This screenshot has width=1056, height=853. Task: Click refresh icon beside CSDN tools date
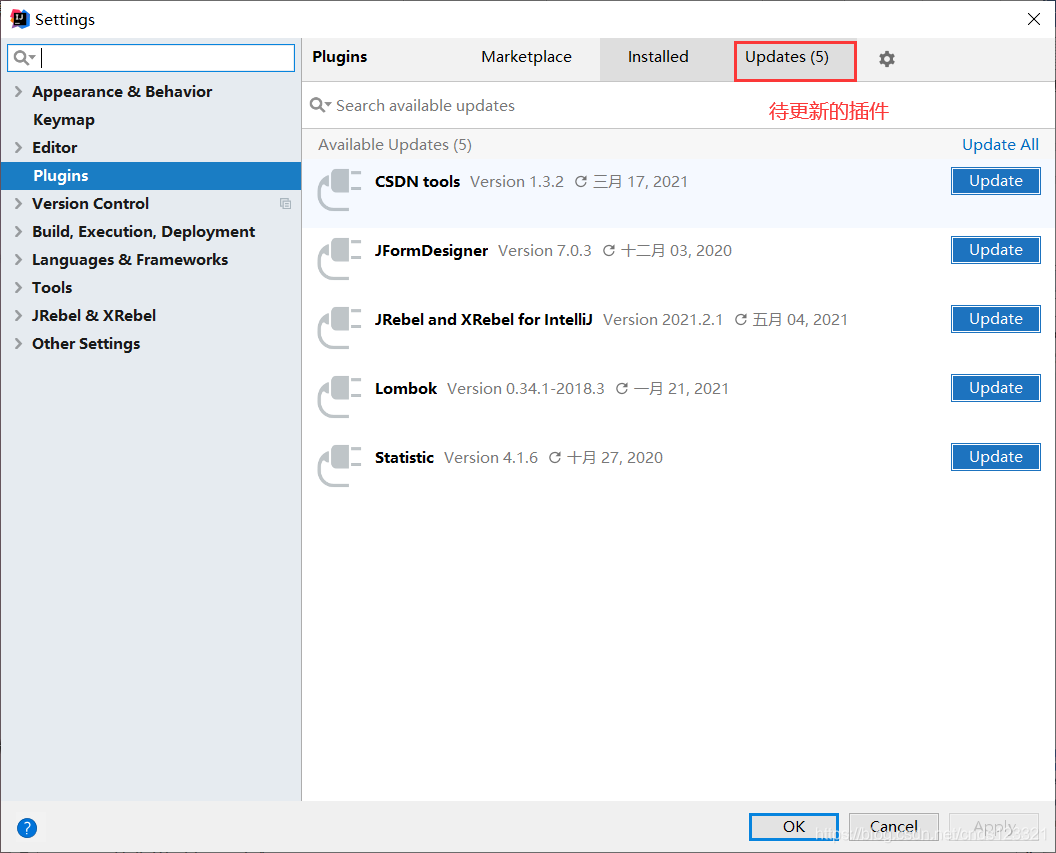click(x=581, y=182)
